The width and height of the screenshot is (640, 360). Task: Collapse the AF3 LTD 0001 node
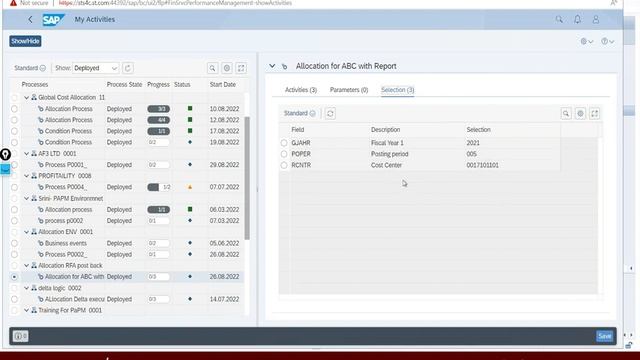click(27, 153)
